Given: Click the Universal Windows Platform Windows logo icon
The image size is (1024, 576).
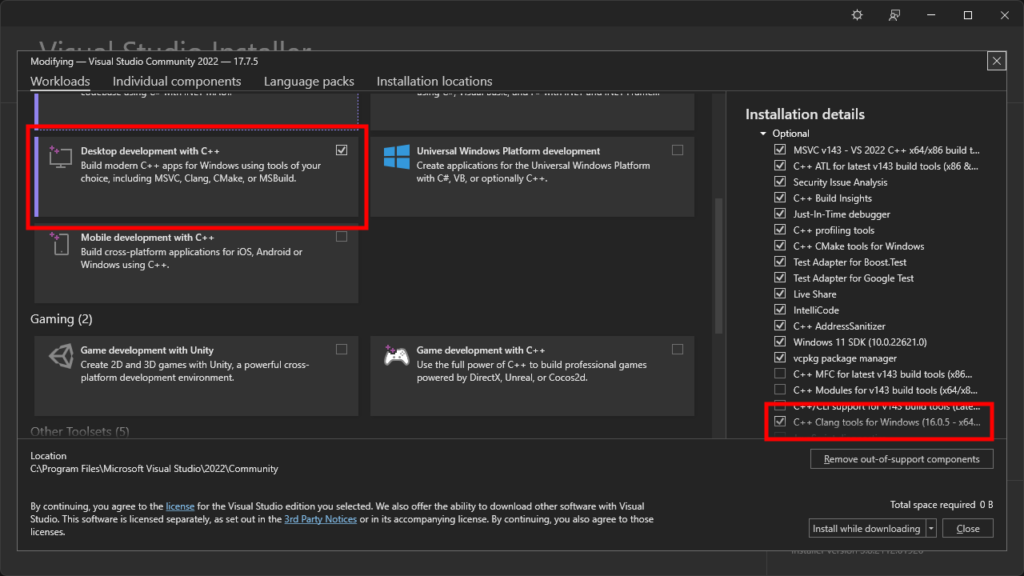Looking at the screenshot, I should click(396, 157).
